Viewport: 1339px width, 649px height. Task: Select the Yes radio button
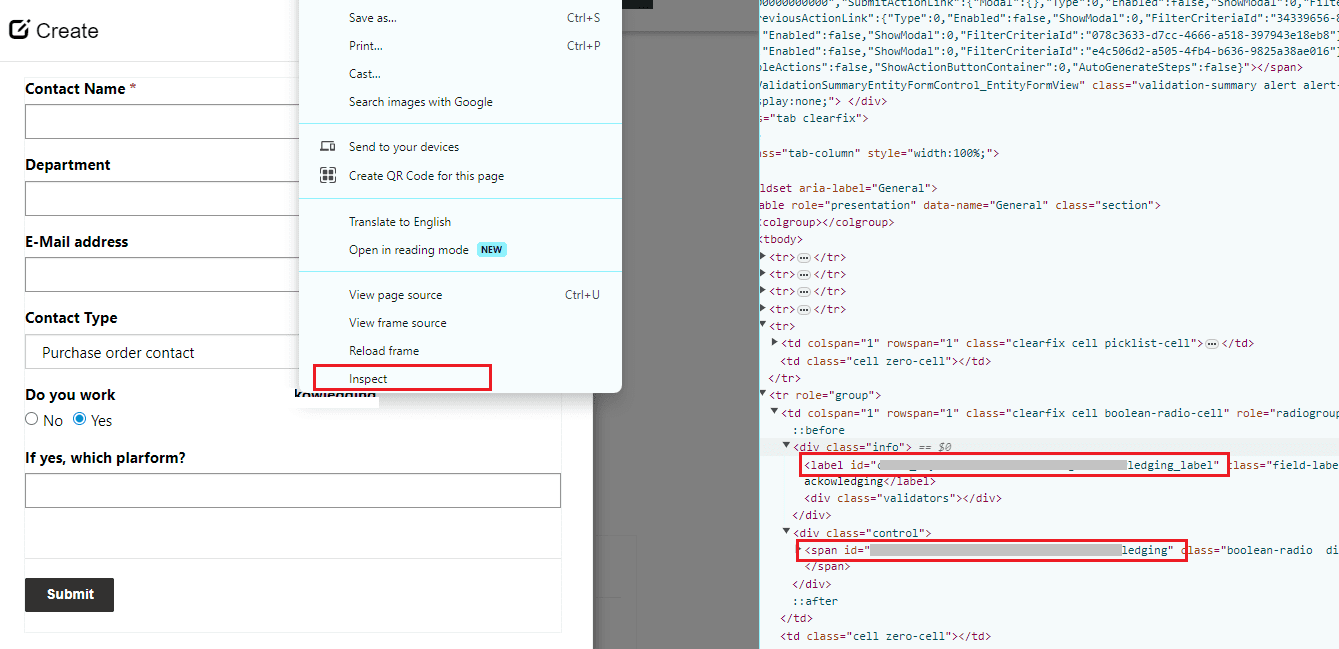(x=80, y=420)
